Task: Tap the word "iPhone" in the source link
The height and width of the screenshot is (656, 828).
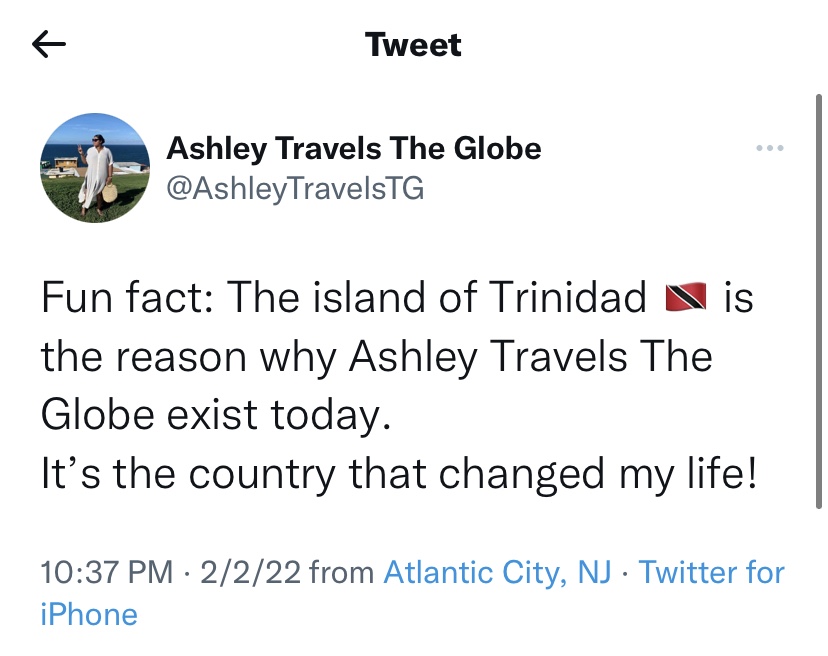Action: 88,613
